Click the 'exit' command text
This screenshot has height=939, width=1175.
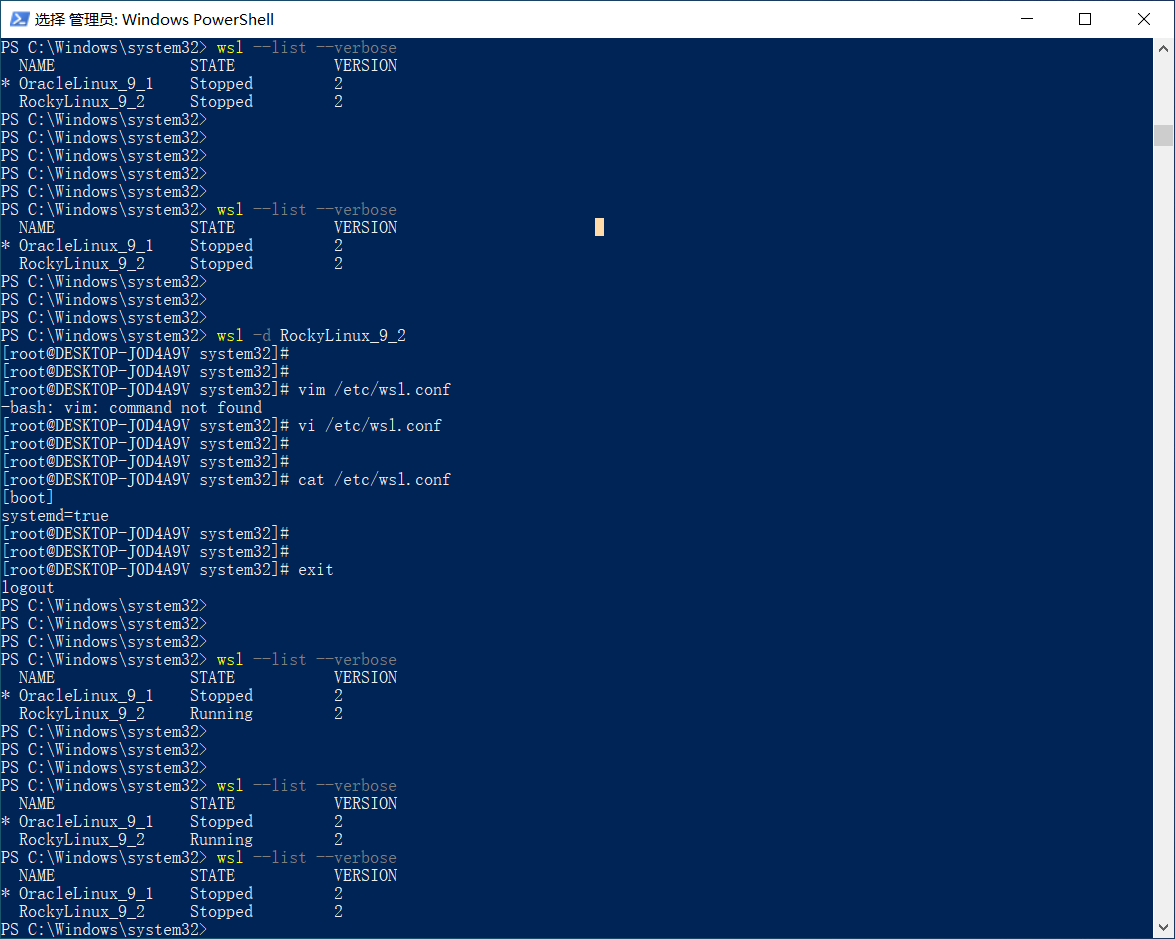click(x=315, y=570)
